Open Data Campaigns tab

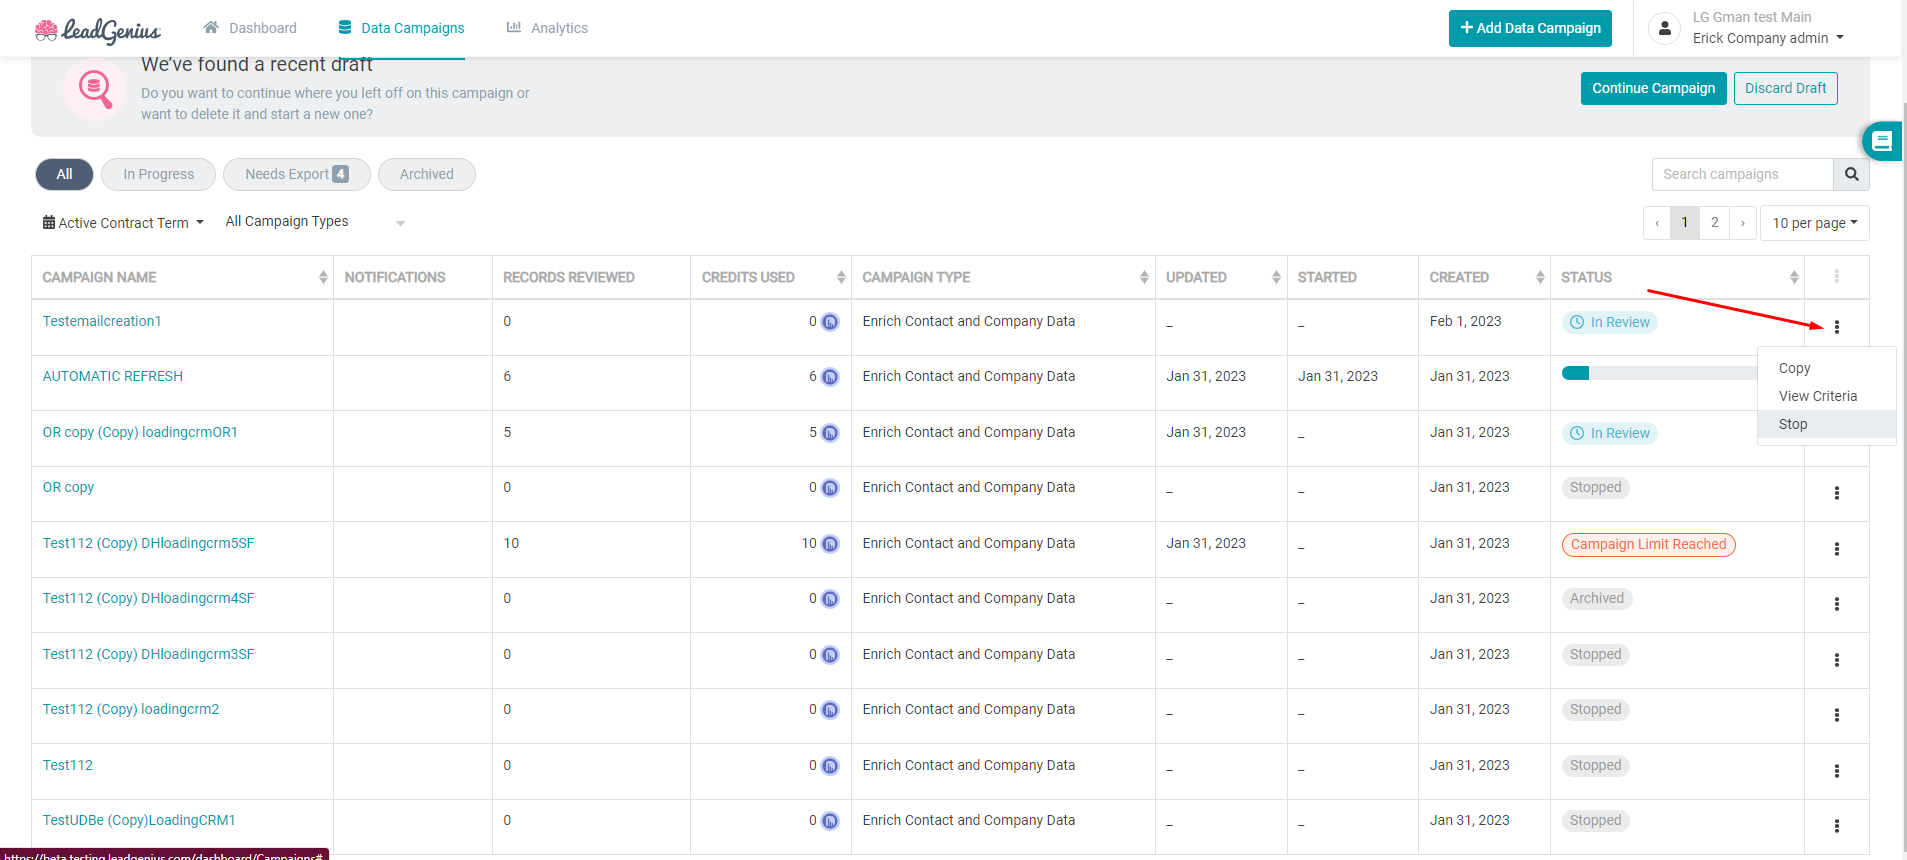pyautogui.click(x=401, y=28)
